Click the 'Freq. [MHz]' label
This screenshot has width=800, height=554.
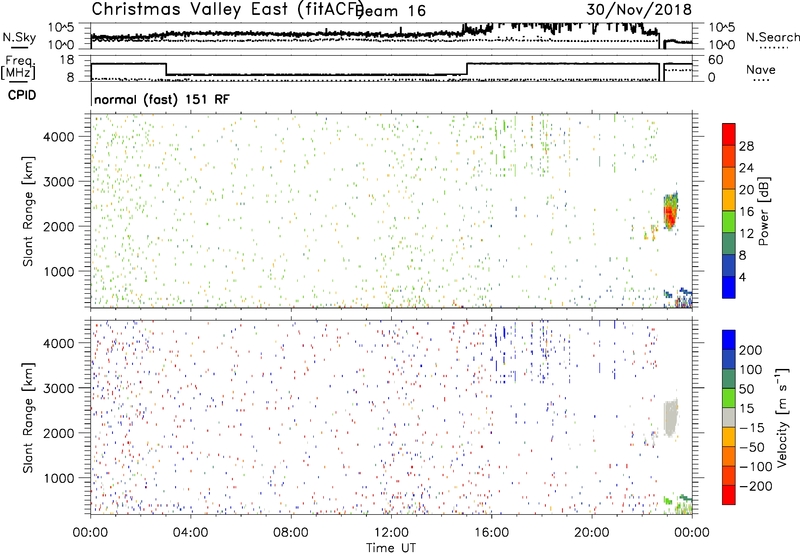pyautogui.click(x=18, y=68)
